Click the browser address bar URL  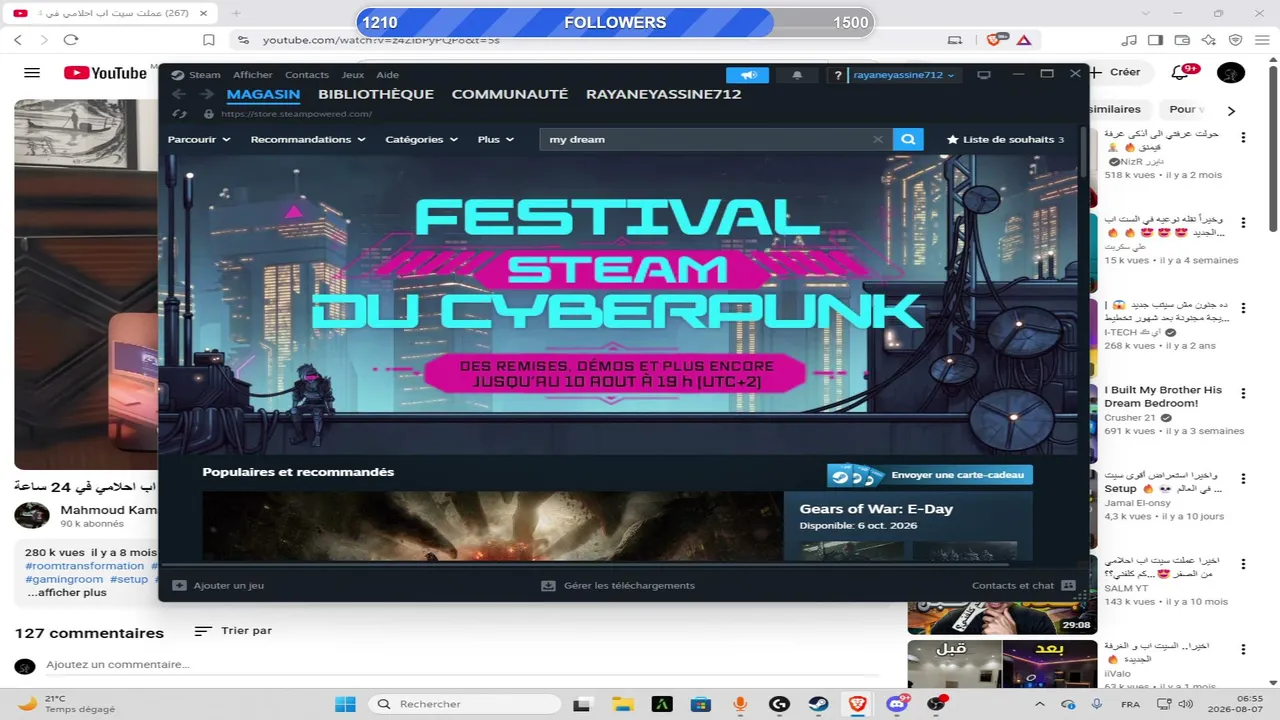click(381, 40)
